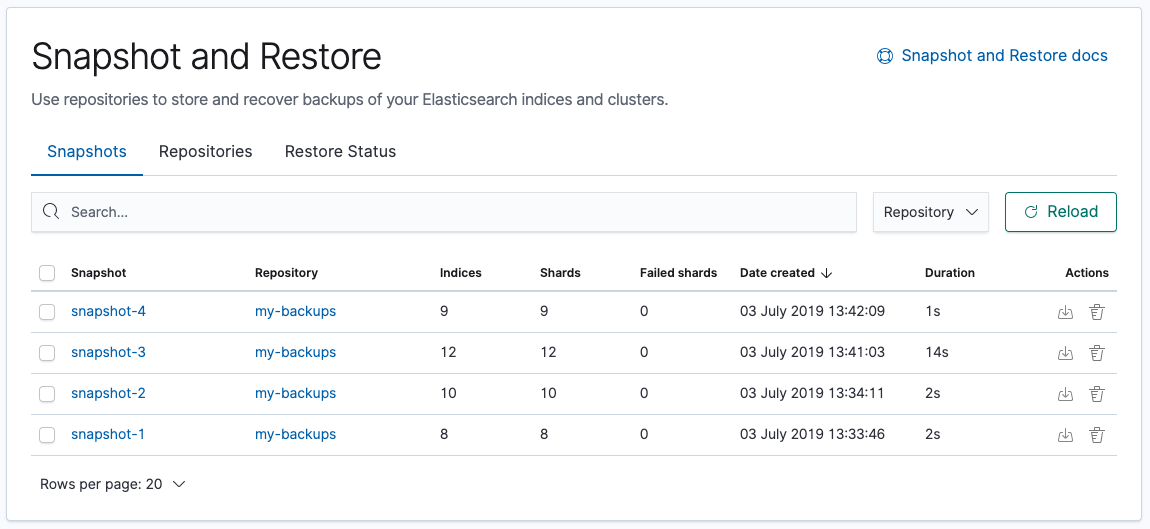Restore snapshot-1 using its restore icon
1150x529 pixels.
coord(1065,435)
